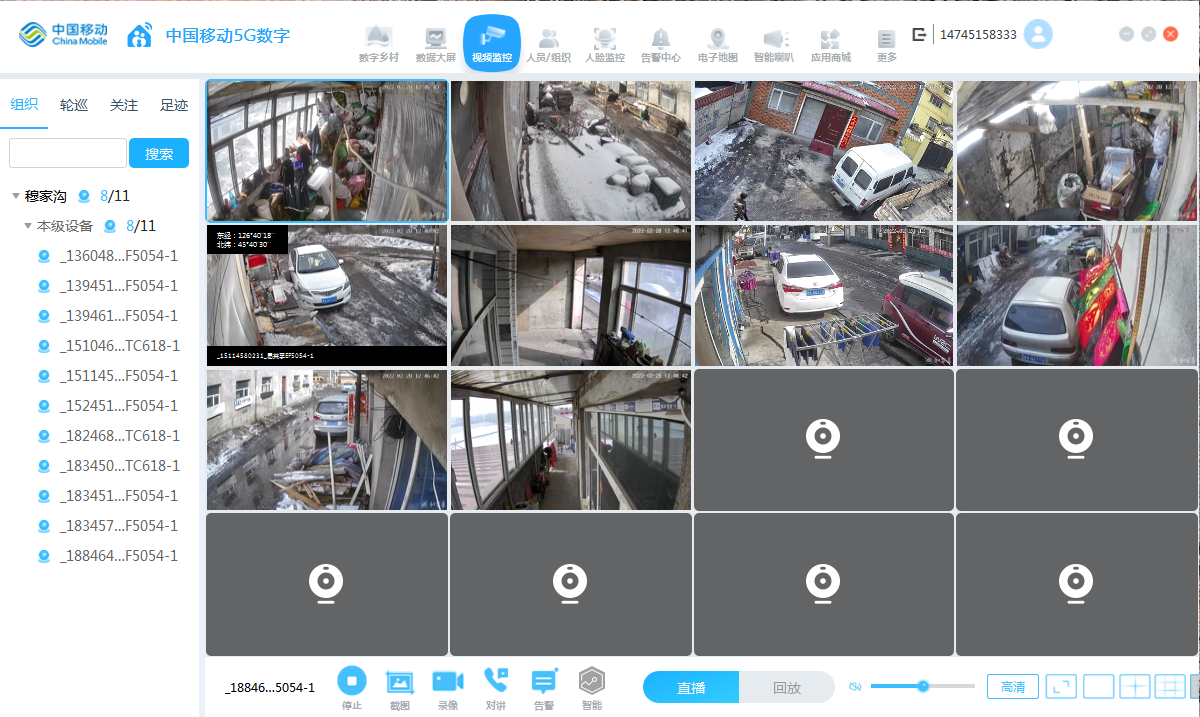
Task: Mute the speaker icon beside volume slider
Action: [x=855, y=686]
